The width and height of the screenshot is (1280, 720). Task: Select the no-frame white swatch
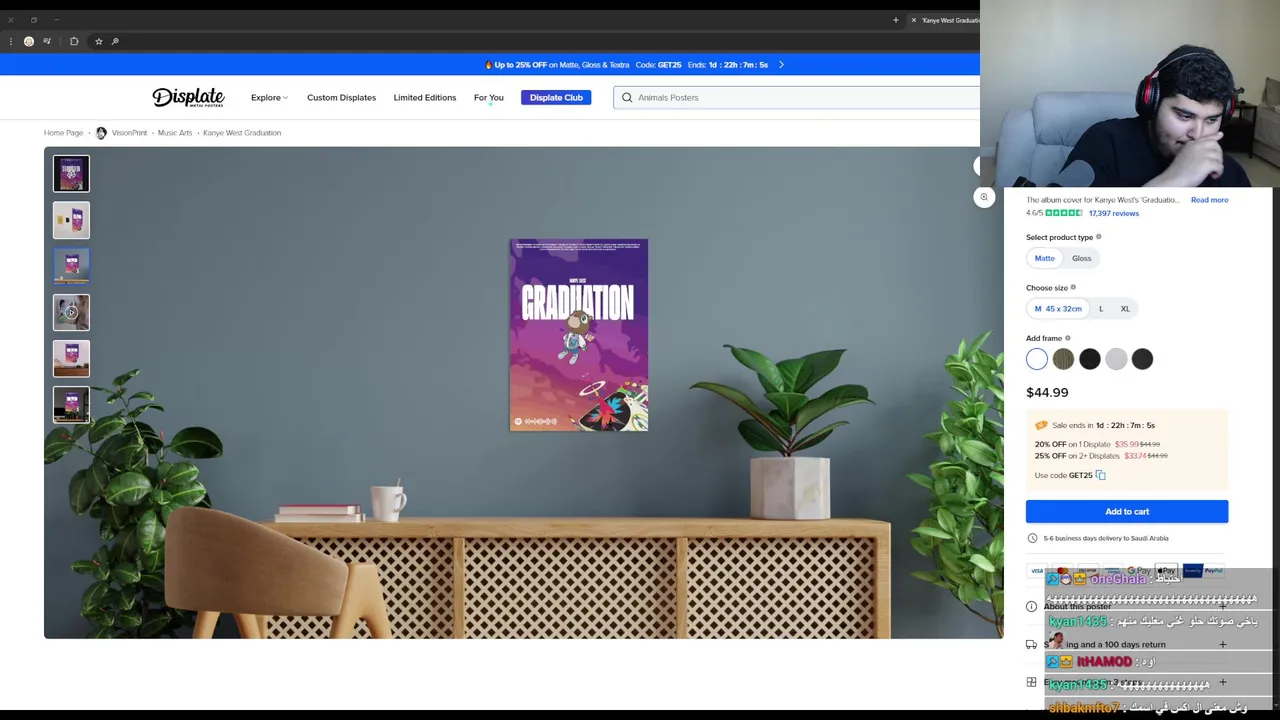[1037, 359]
